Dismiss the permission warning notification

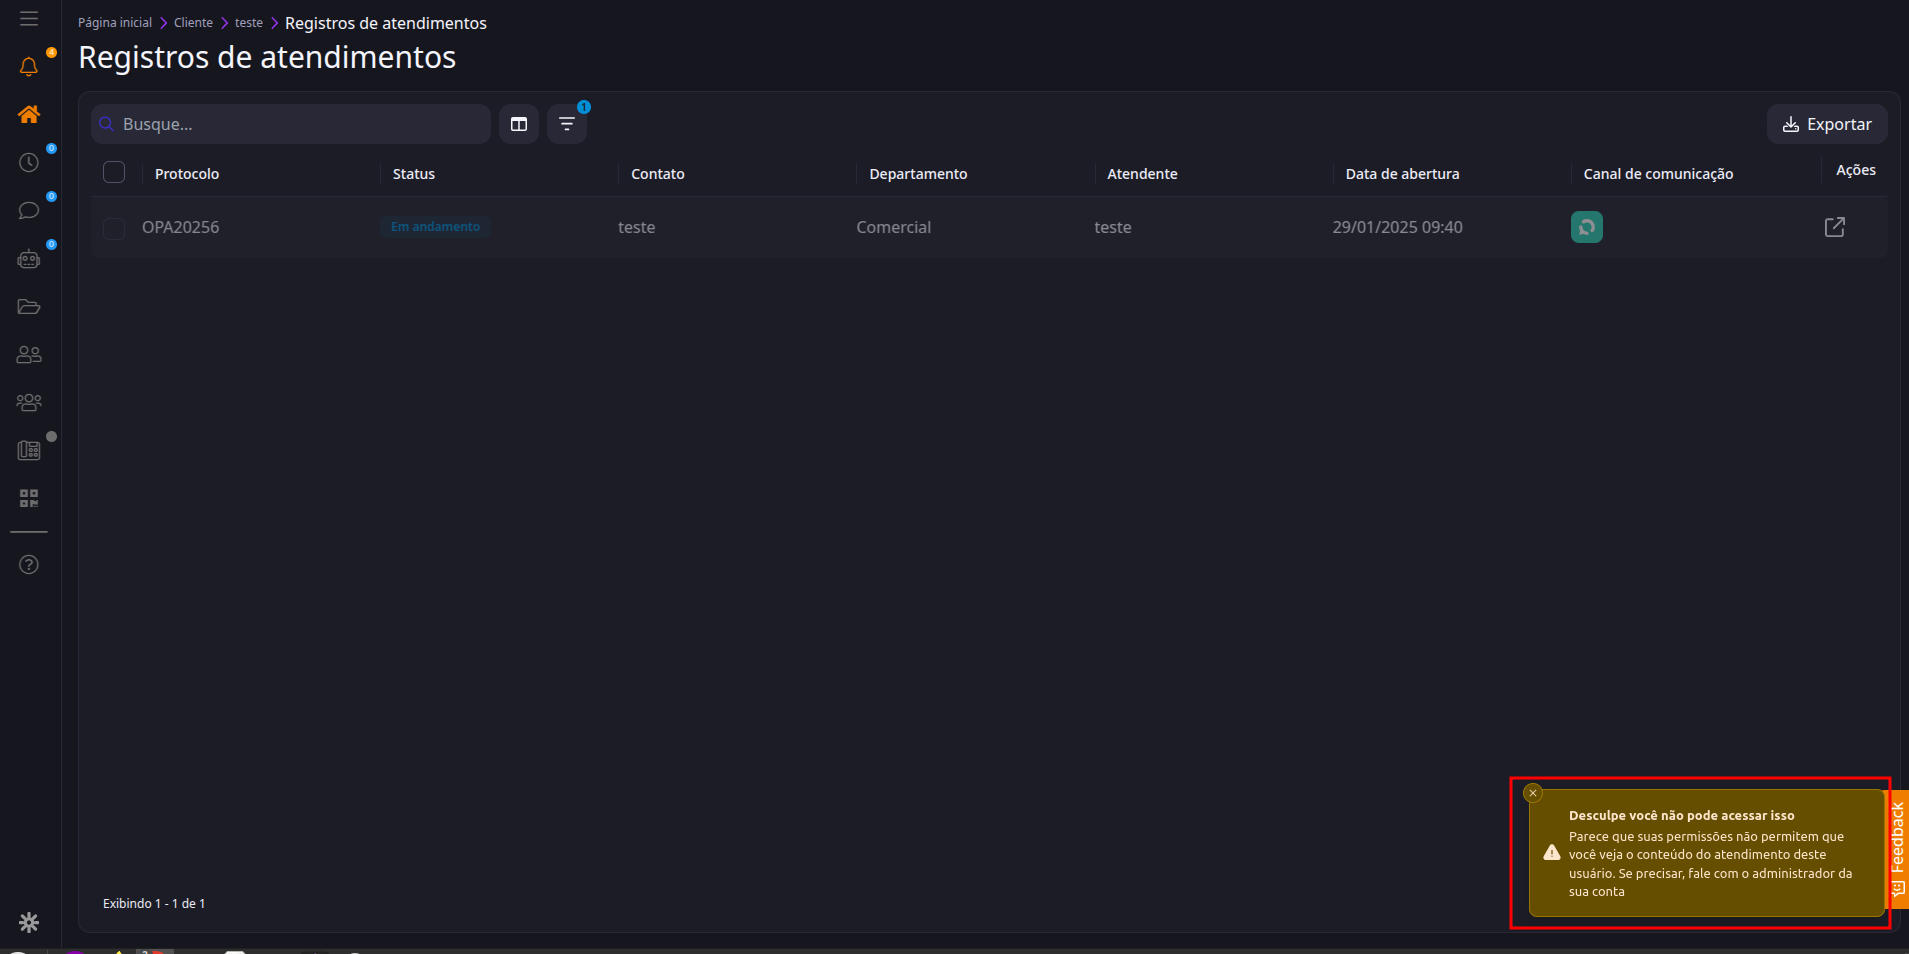point(1533,793)
